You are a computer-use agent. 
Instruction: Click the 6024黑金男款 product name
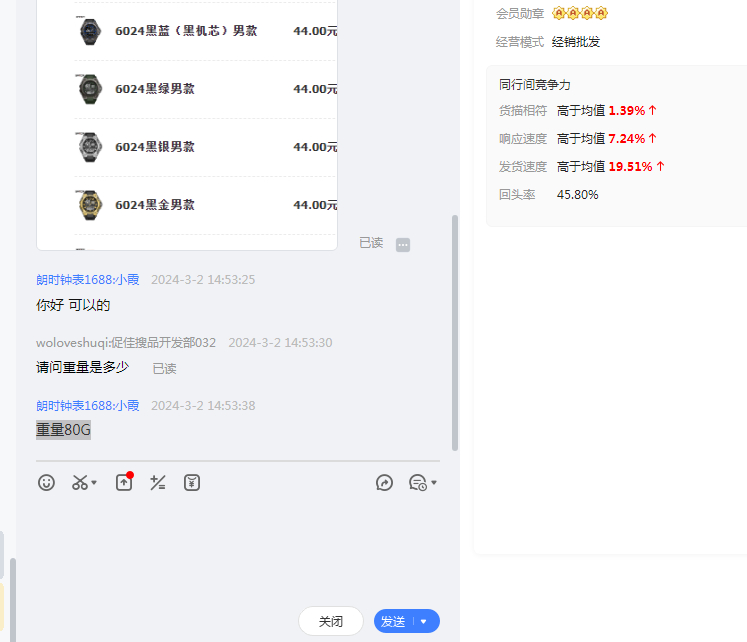pos(155,205)
